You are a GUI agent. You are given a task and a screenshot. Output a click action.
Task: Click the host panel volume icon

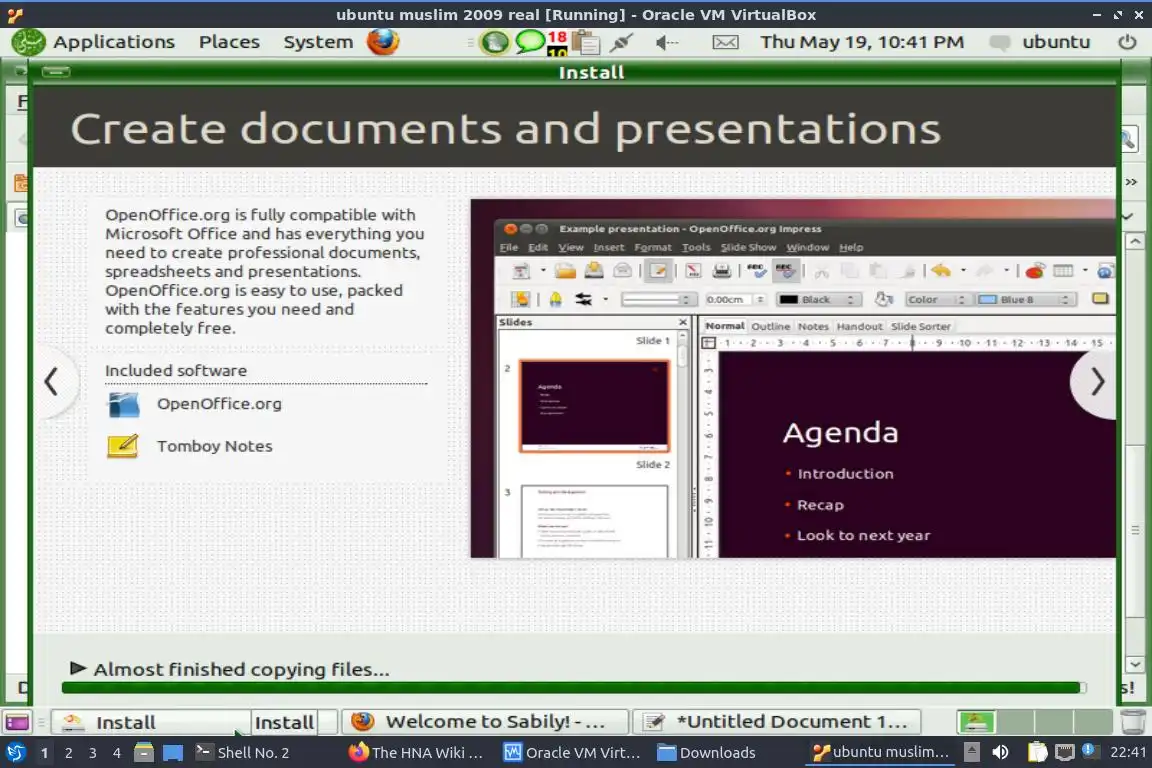coord(1000,752)
